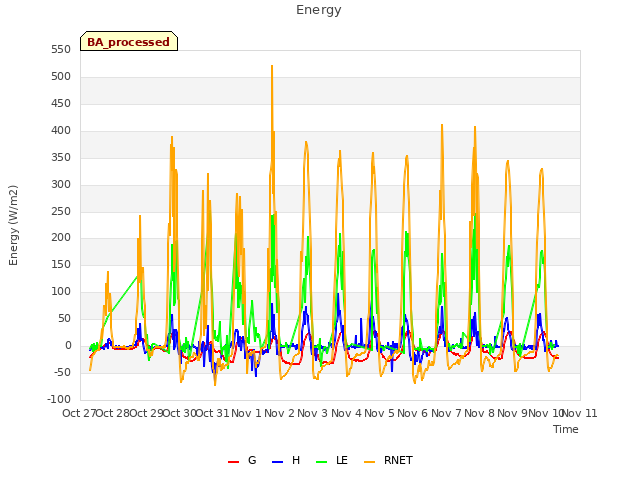Click the 250 y-axis tick label
The height and width of the screenshot is (480, 640).
(x=61, y=211)
